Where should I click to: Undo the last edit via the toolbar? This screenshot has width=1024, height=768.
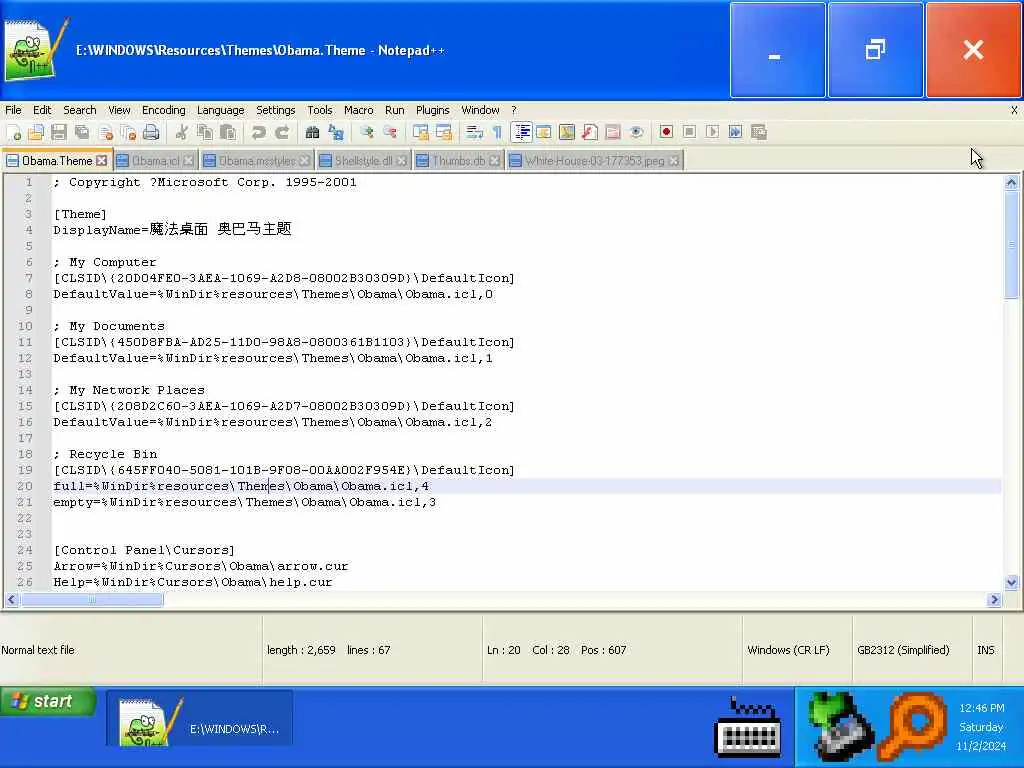tap(259, 133)
